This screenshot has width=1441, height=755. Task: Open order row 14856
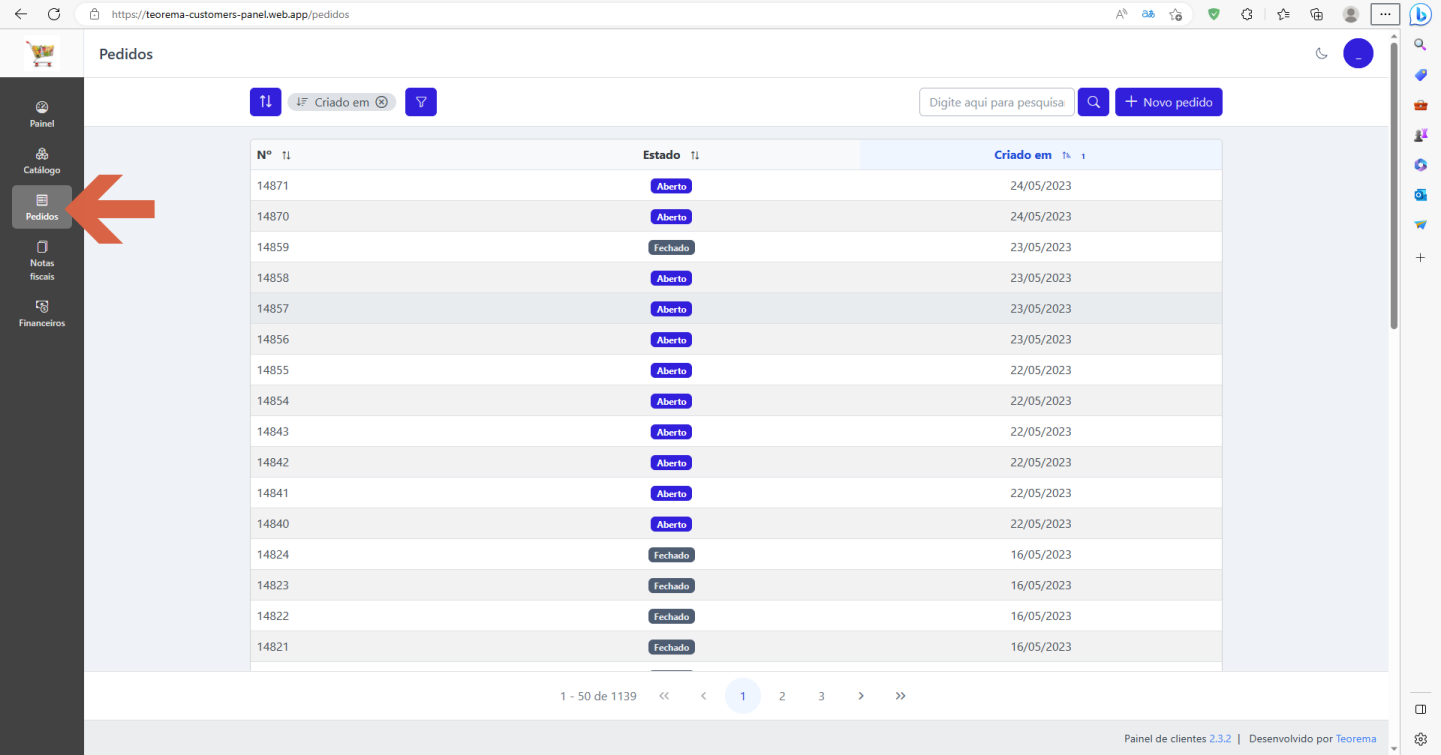(x=736, y=339)
